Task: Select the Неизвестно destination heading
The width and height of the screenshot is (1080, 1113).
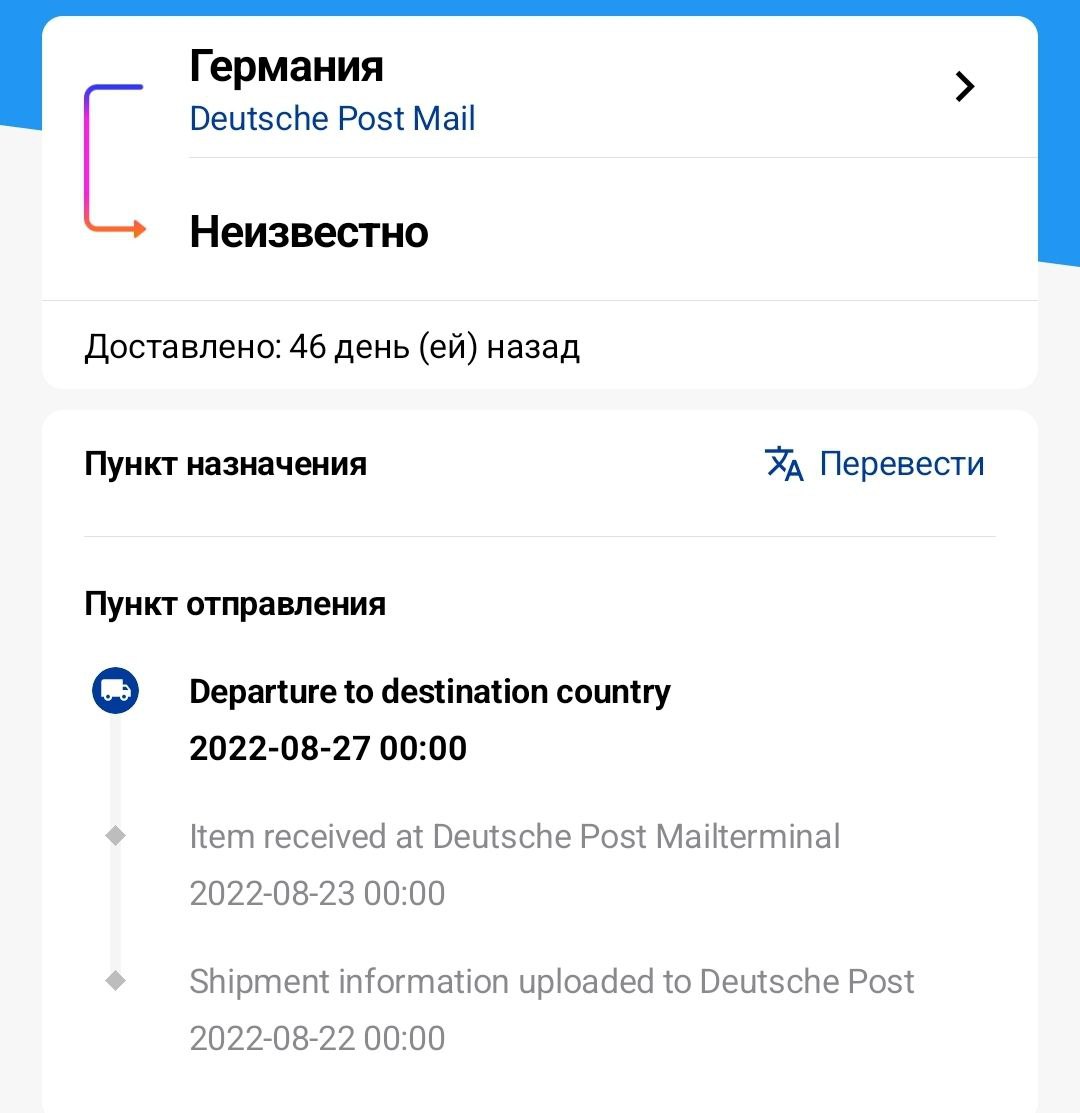Action: click(309, 232)
